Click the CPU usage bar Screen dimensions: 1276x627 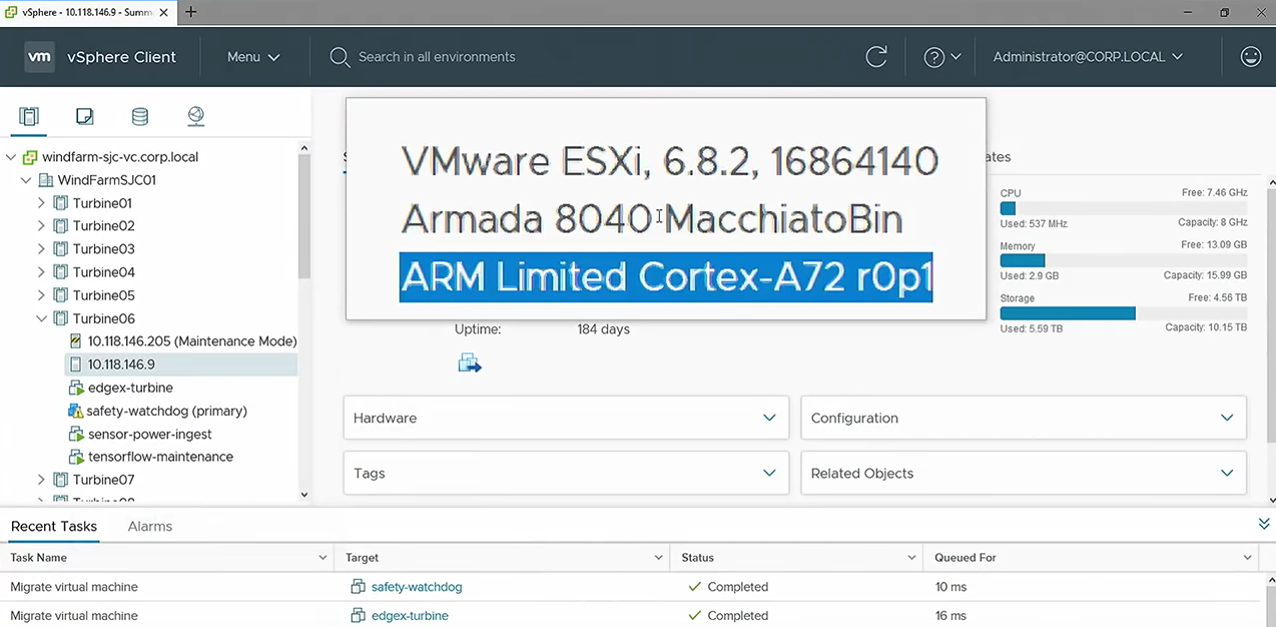pyautogui.click(x=1123, y=208)
